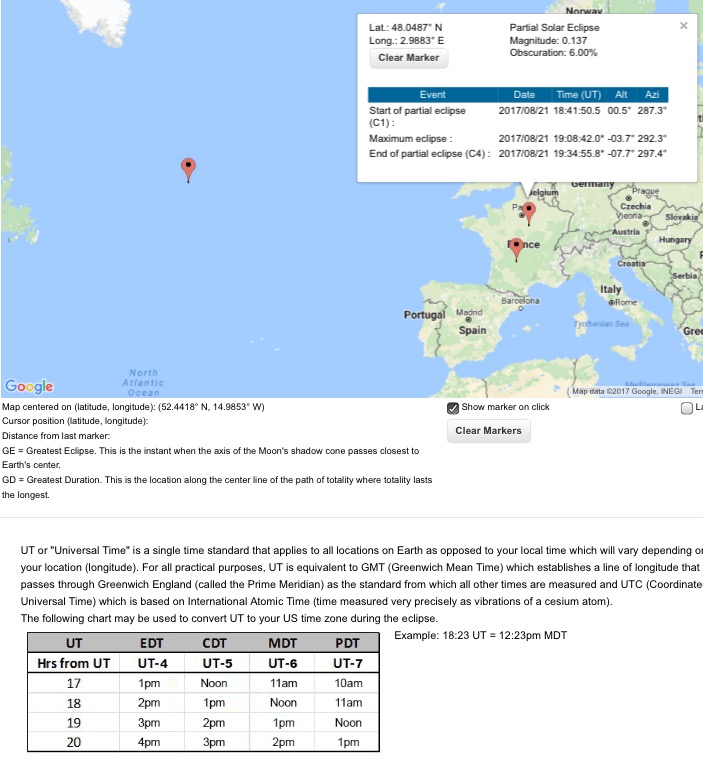
Task: Click the PDT column header in conversion table
Action: click(347, 643)
